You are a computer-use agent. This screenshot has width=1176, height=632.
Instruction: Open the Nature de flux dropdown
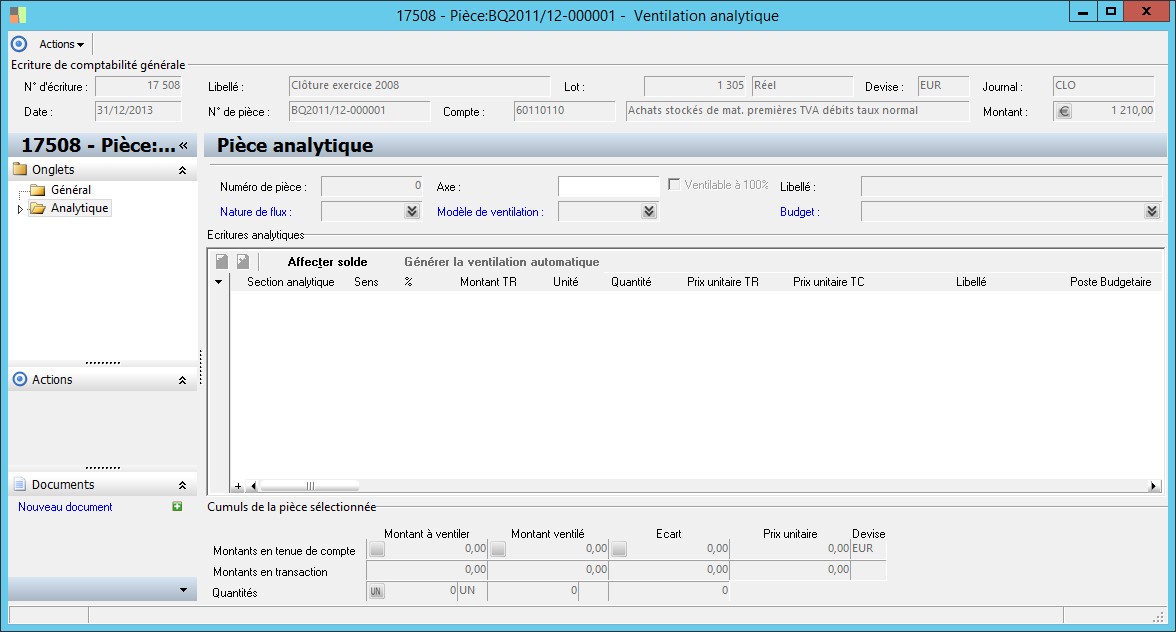pos(411,211)
